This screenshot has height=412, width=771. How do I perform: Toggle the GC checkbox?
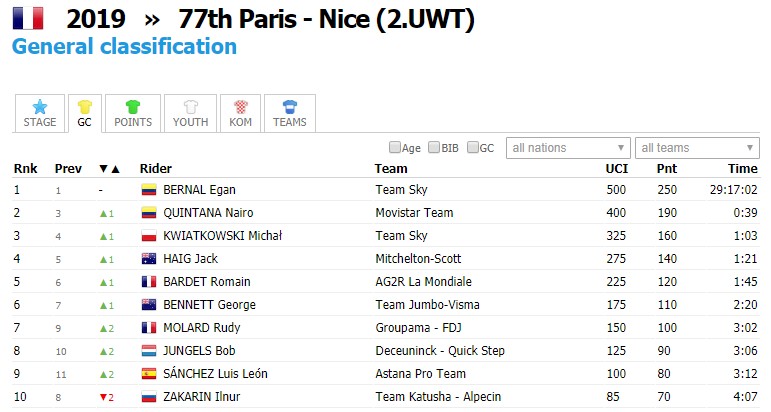coord(473,147)
